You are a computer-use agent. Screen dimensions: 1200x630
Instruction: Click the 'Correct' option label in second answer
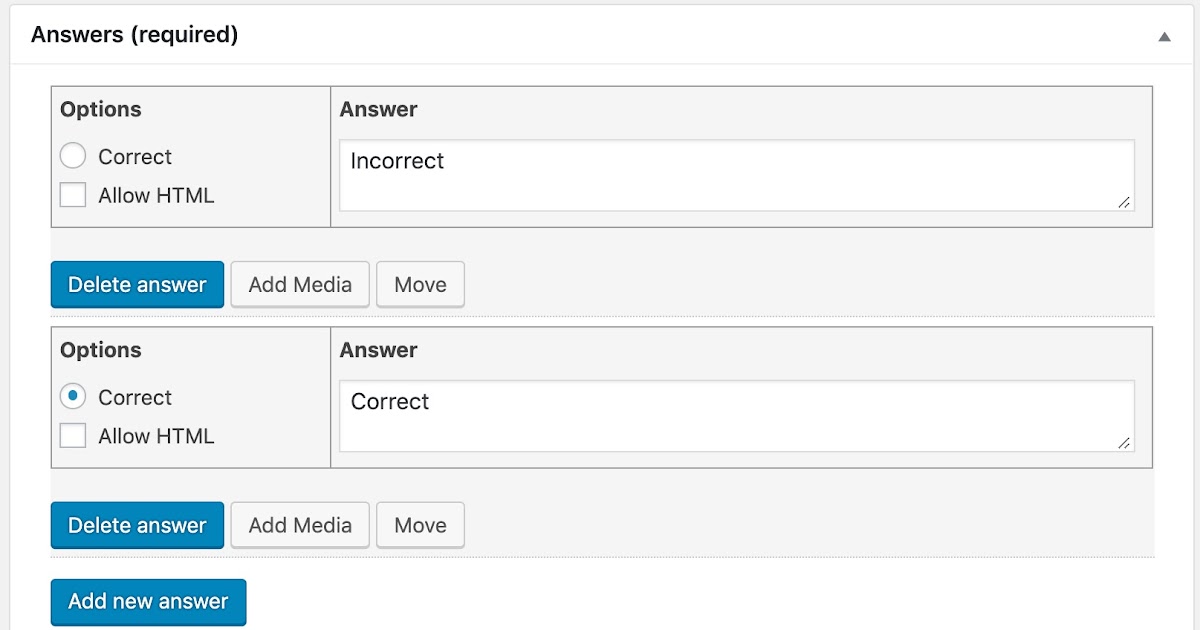coord(135,397)
